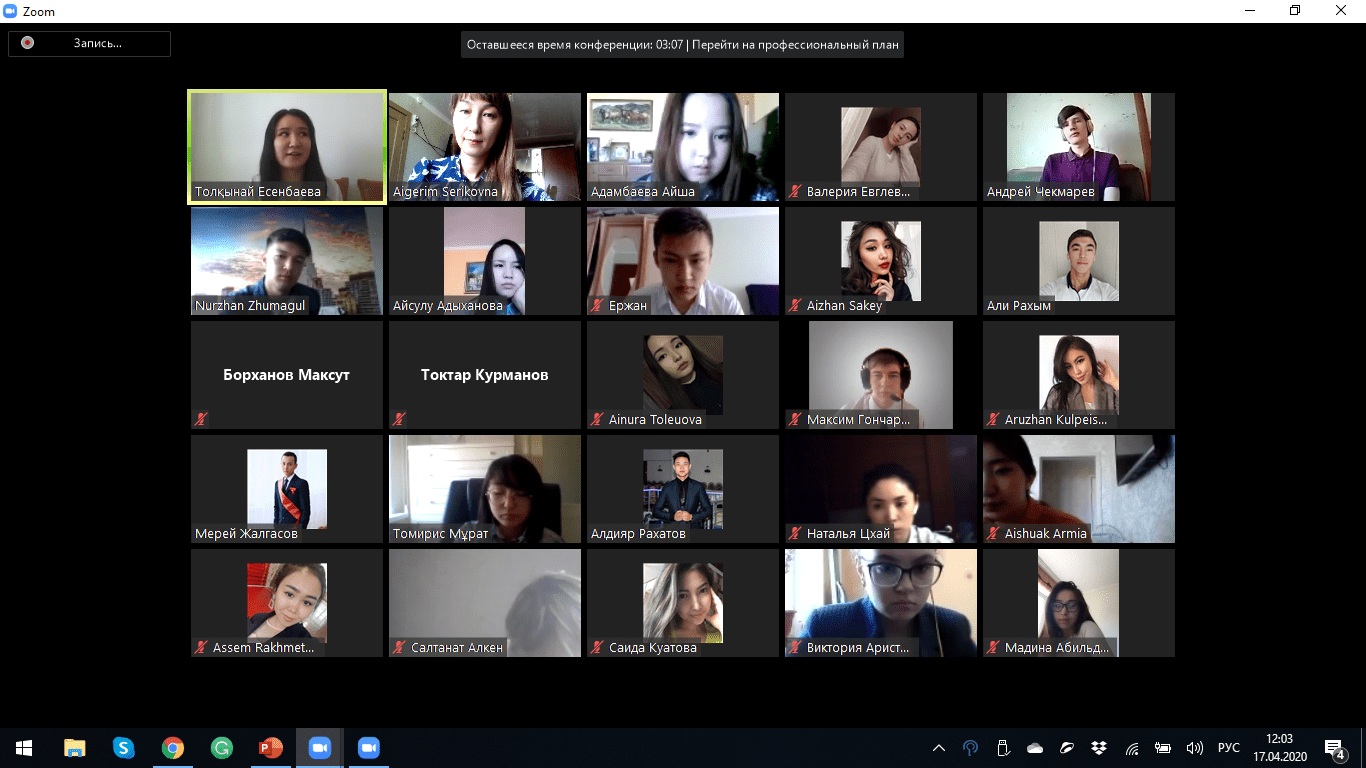Click muted mic icon beside Мадина Абильд

tap(994, 648)
